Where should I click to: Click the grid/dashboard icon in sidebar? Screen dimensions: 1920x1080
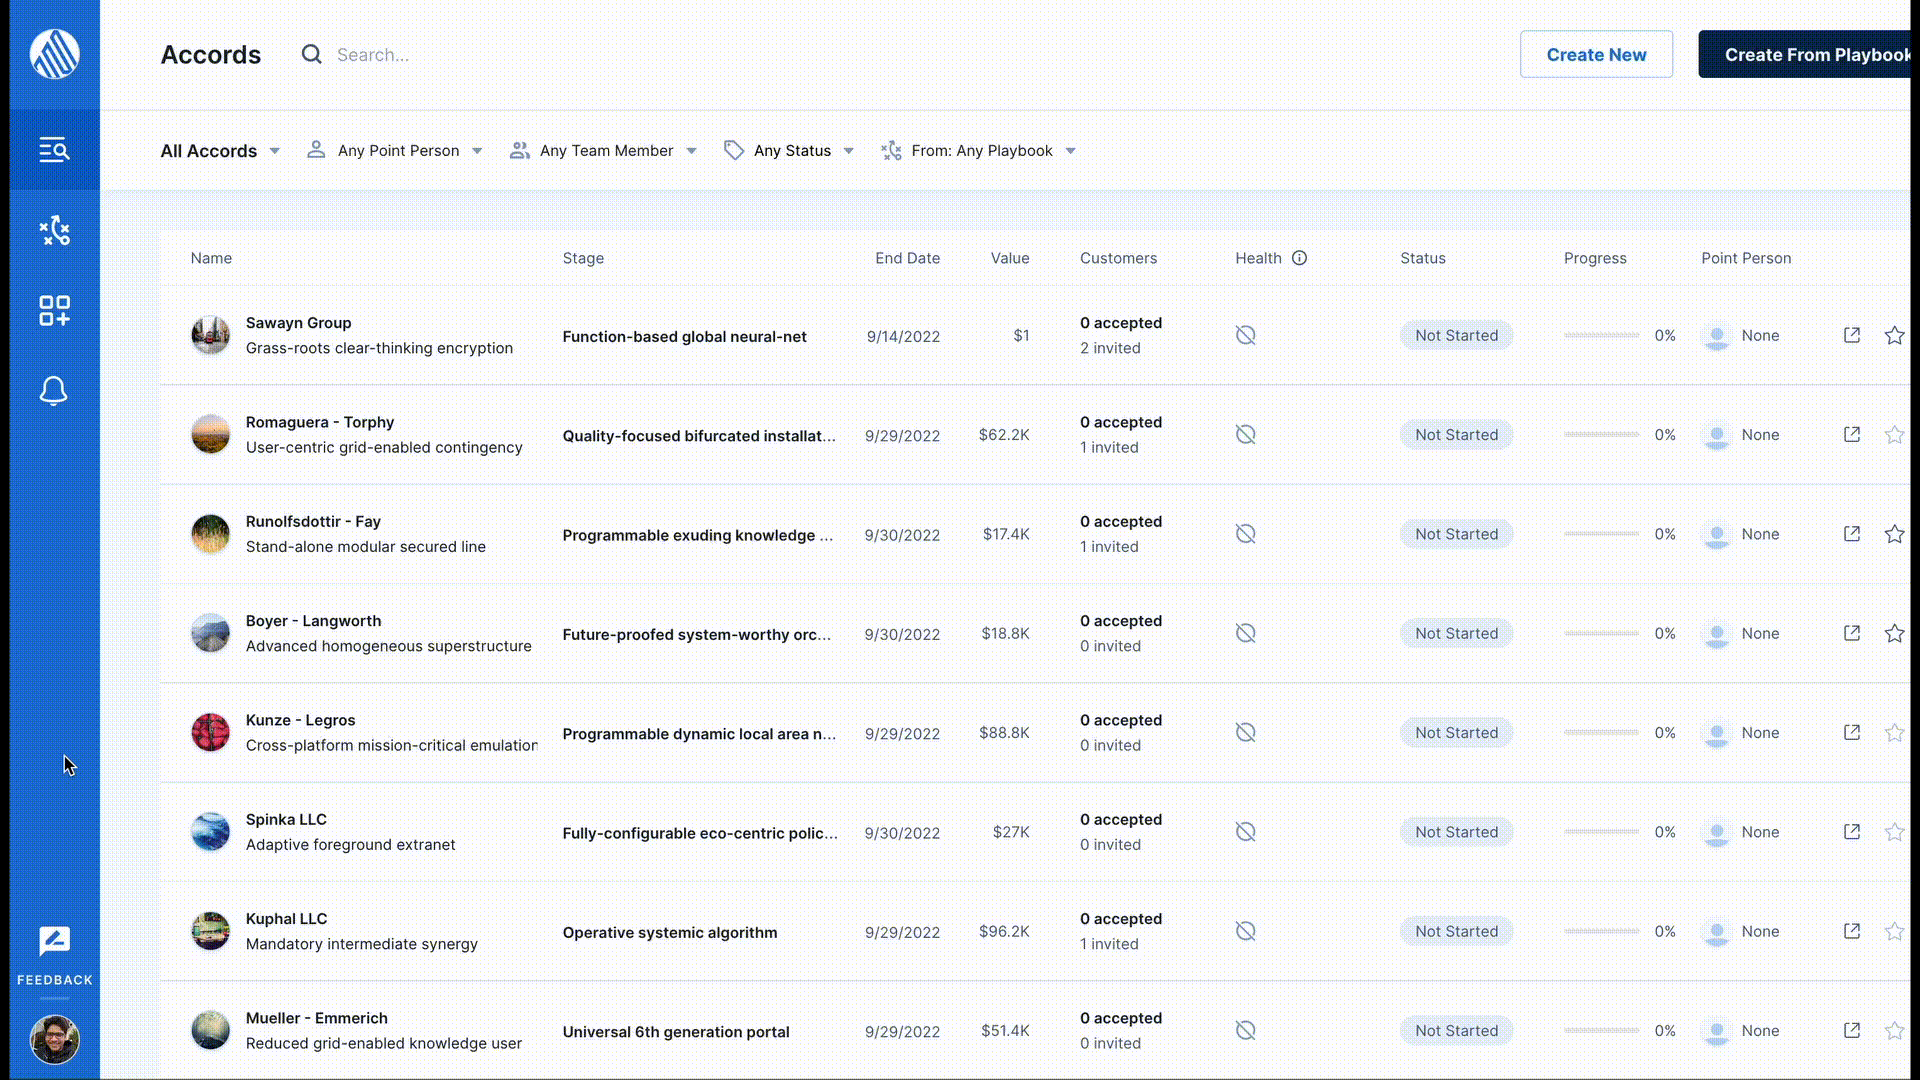point(54,310)
